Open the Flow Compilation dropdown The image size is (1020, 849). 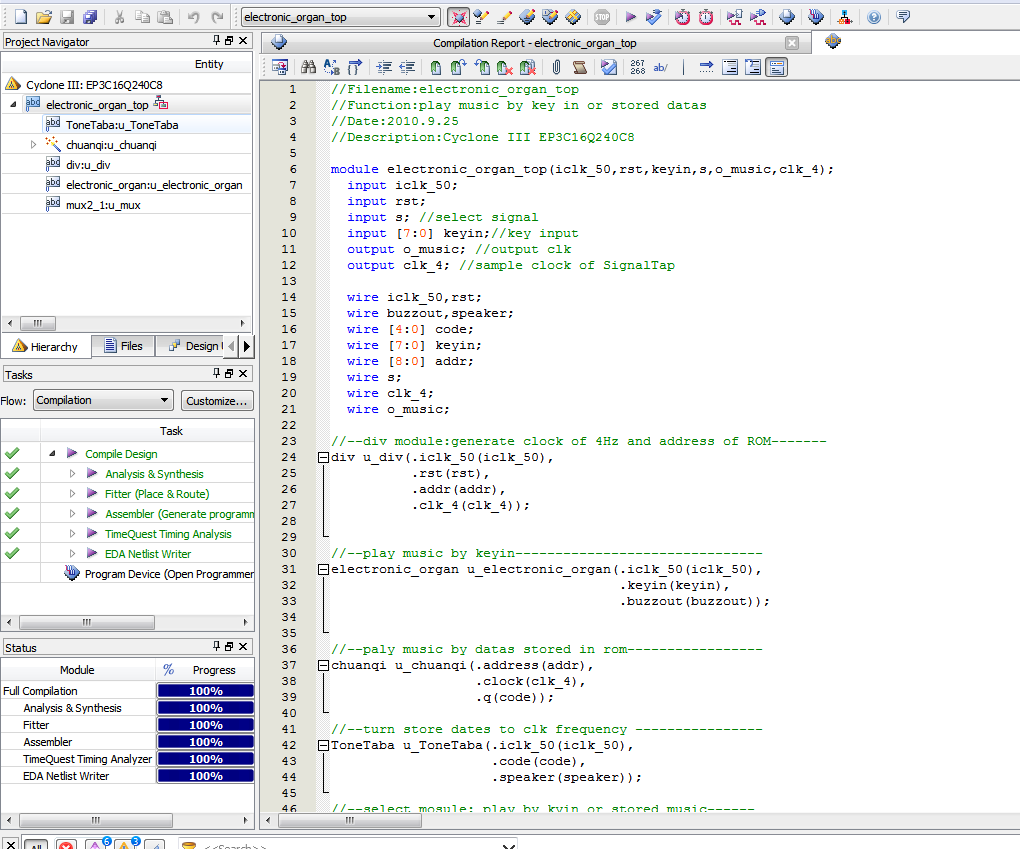pos(164,401)
